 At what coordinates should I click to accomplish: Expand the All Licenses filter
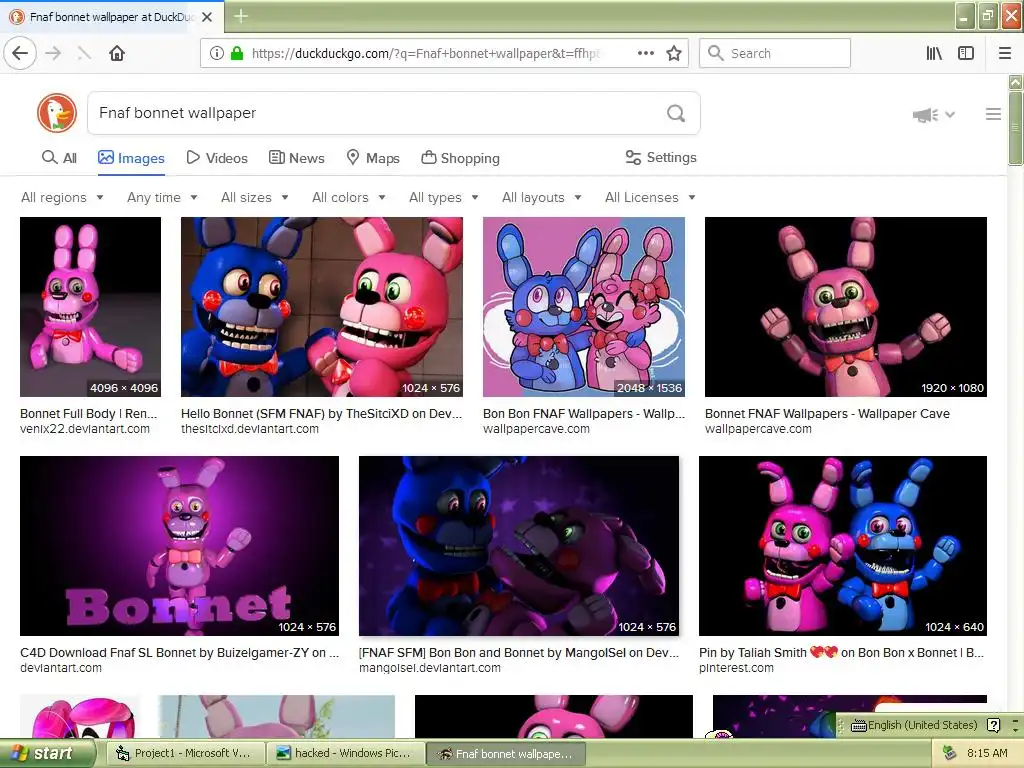coord(650,197)
